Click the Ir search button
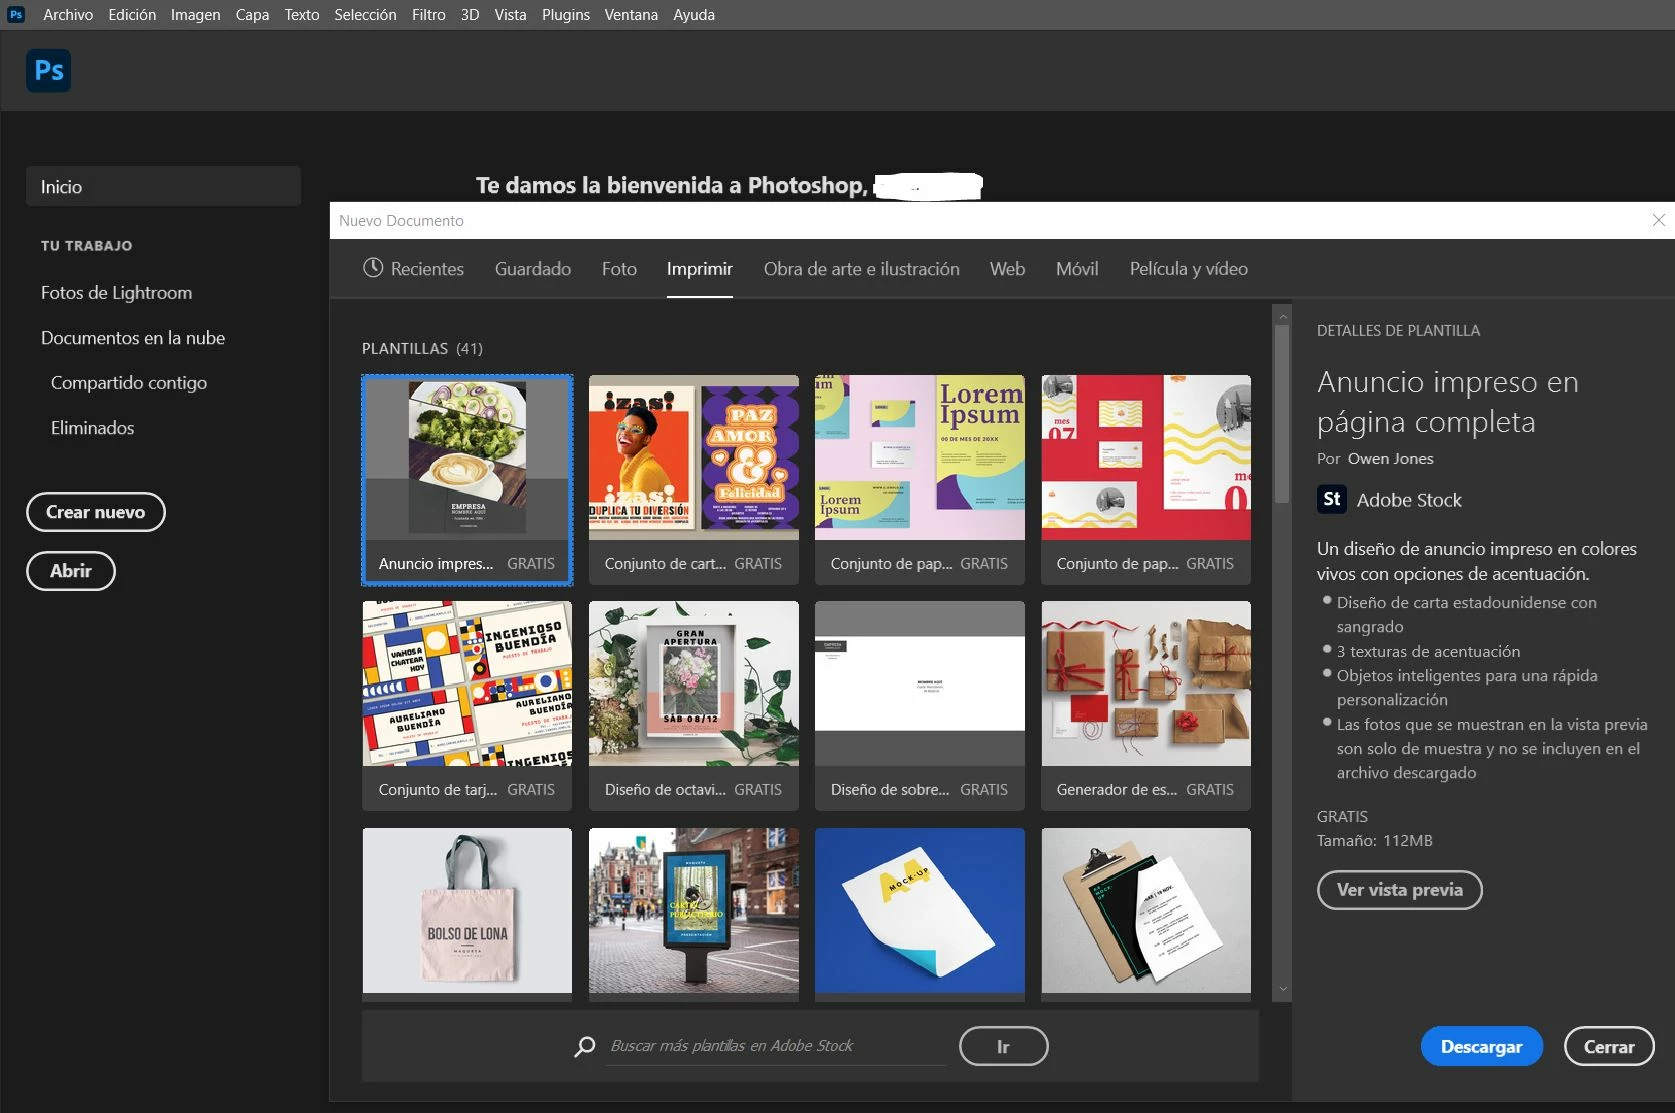This screenshot has width=1675, height=1113. pos(1003,1046)
